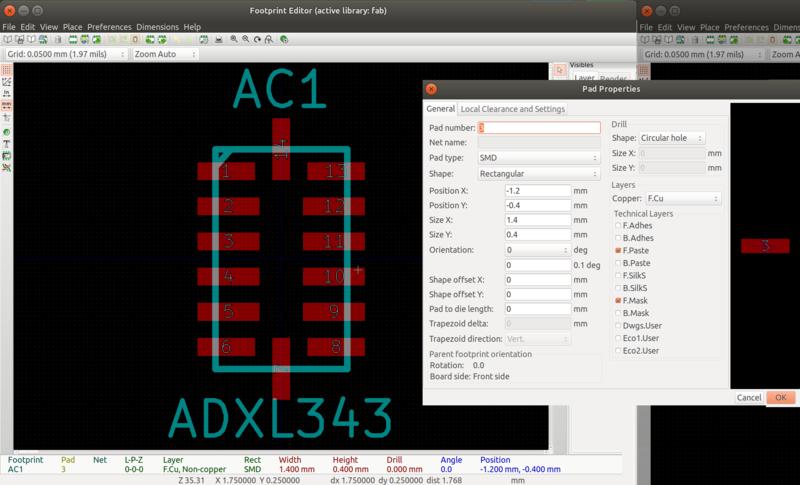Switch units to millimeters icon
800x485 pixels.
pyautogui.click(x=6, y=106)
